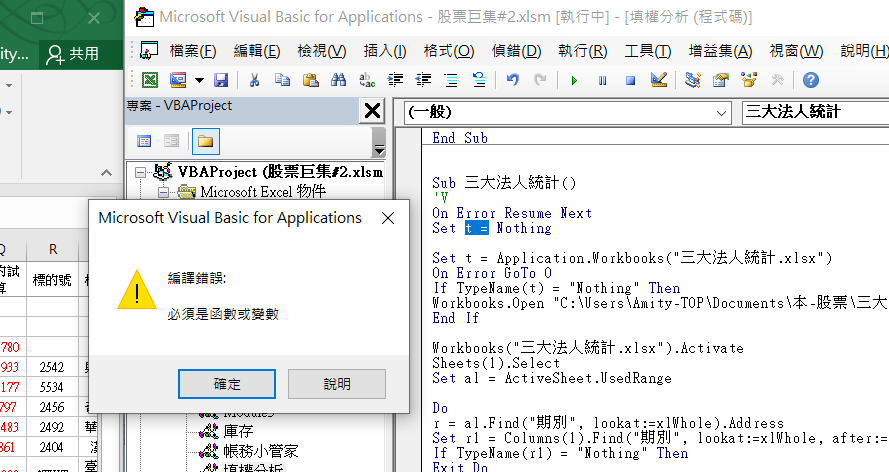889x472 pixels.
Task: Collapse the Microsoft Excel 物件 folder node
Action: (163, 193)
